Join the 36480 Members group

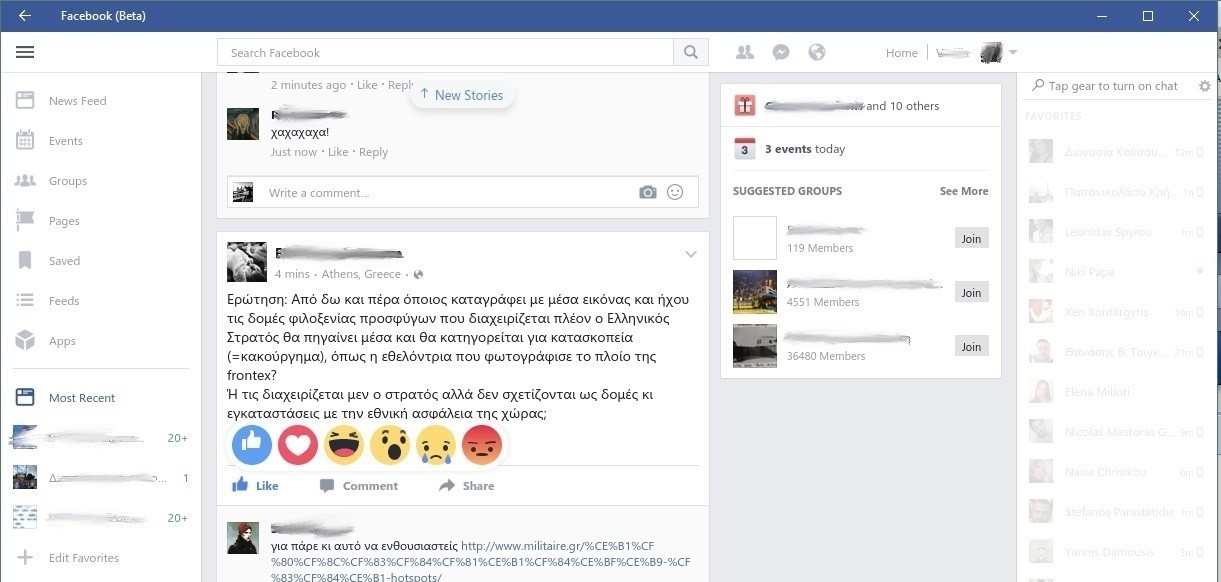[x=971, y=347]
